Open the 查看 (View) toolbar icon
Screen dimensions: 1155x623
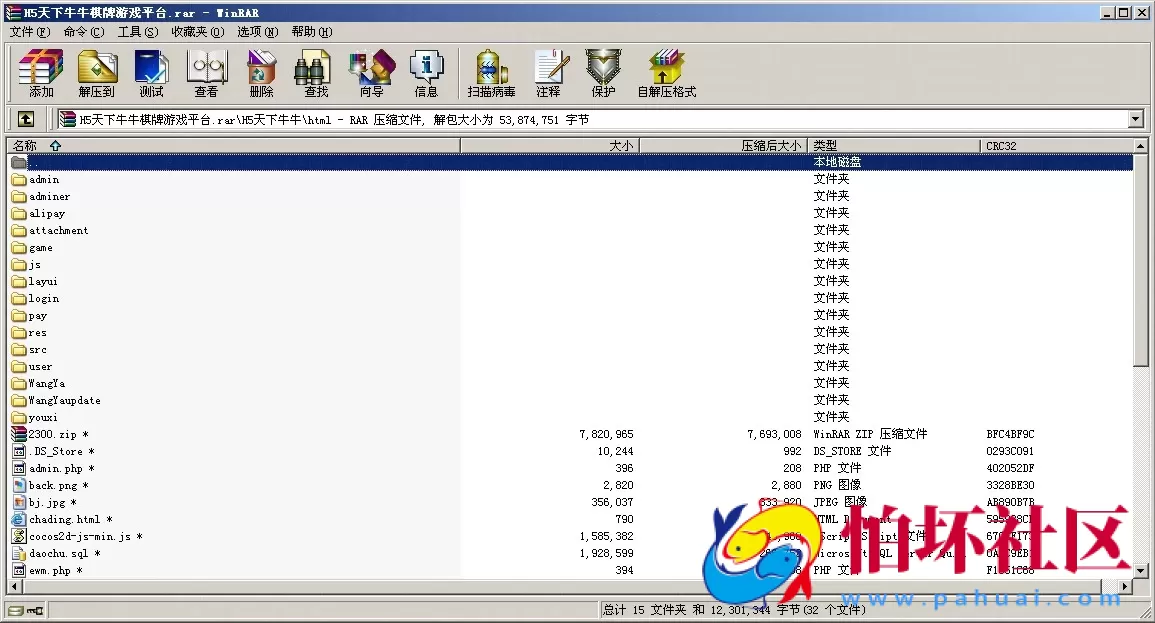point(206,74)
